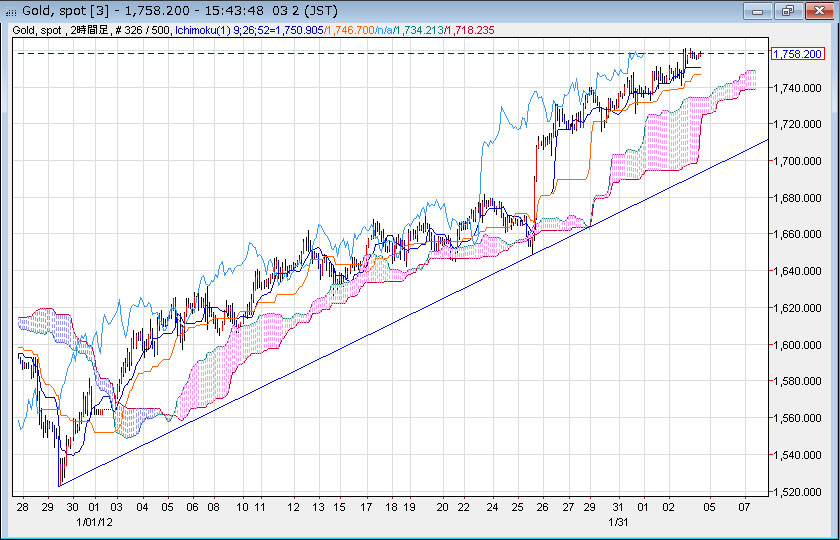The width and height of the screenshot is (840, 540).
Task: Click the 1,520.000 price axis label
Action: 797,492
